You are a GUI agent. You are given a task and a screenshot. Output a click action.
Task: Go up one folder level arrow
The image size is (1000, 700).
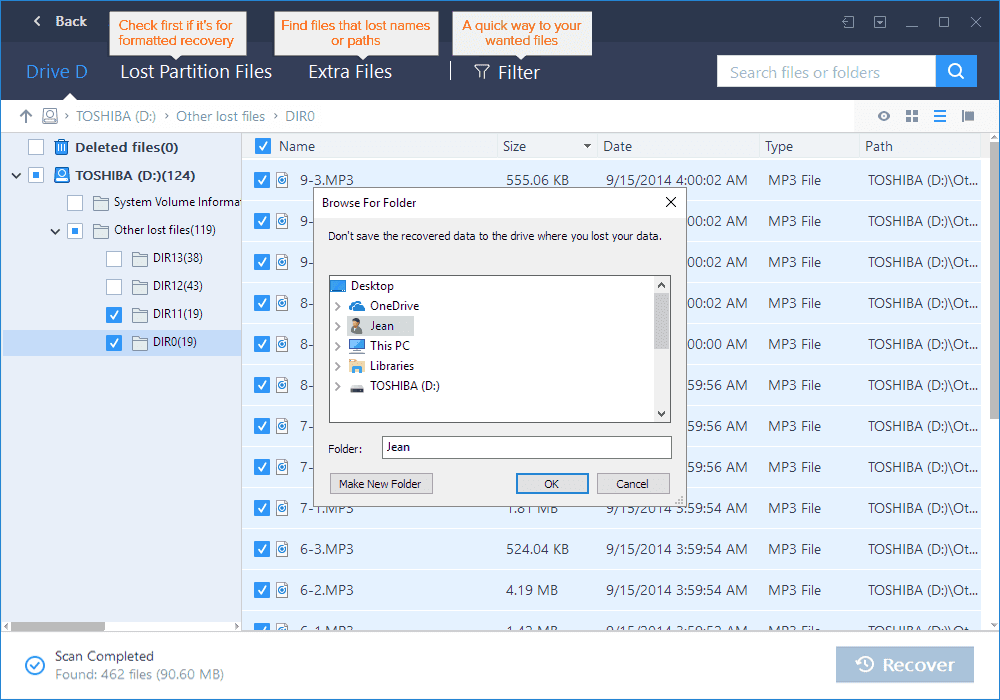pyautogui.click(x=26, y=116)
